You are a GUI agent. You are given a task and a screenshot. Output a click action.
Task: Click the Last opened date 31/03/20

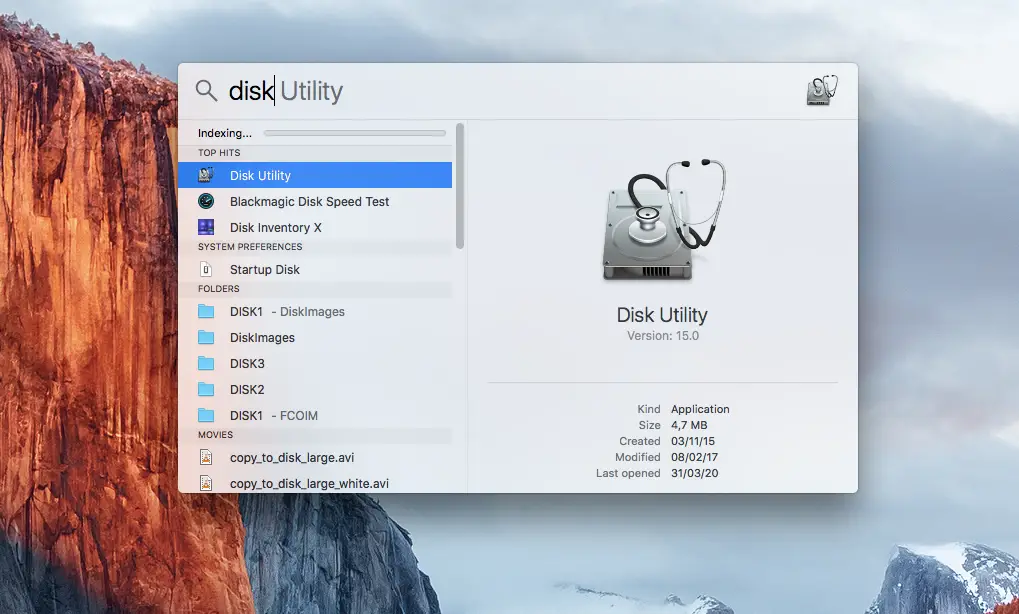(x=694, y=473)
